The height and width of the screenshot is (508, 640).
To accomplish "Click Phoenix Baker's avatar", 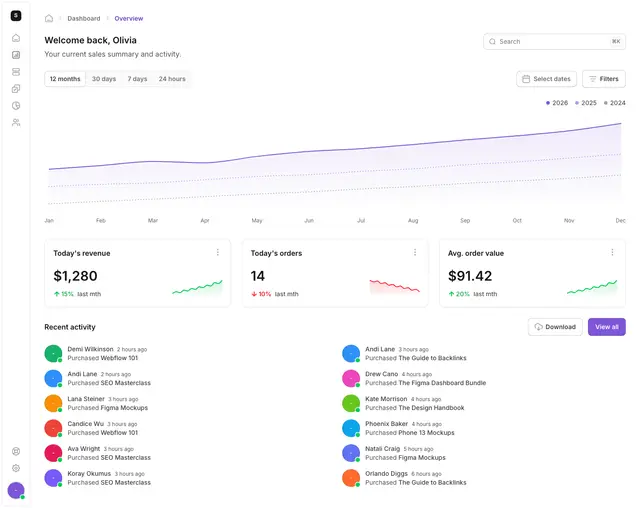I will click(351, 428).
